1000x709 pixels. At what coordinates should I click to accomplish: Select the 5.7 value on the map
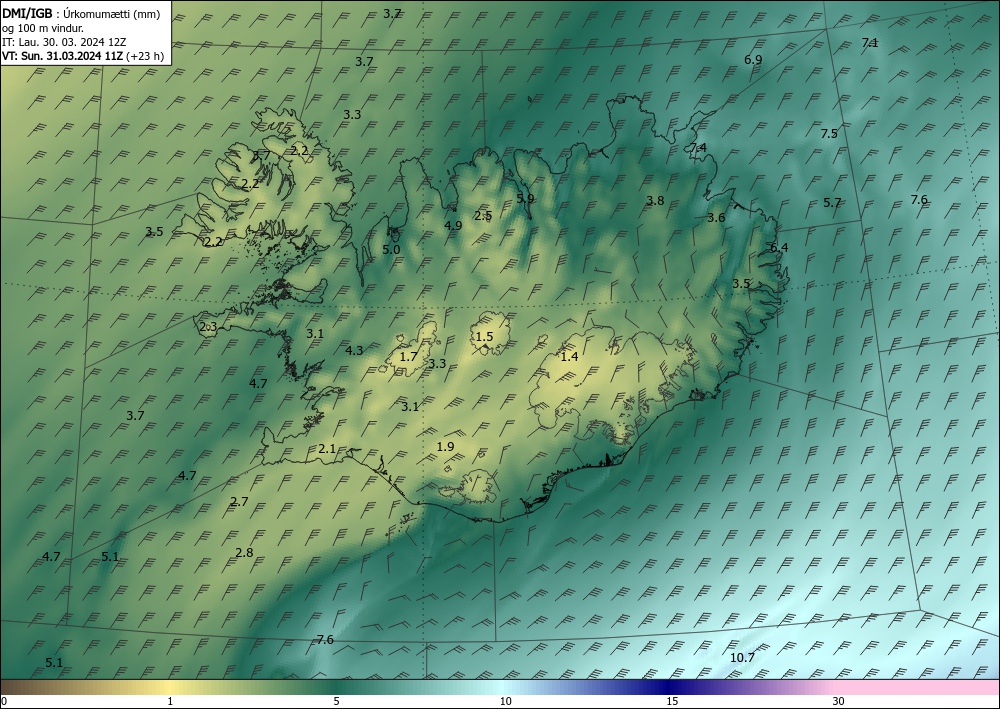(x=832, y=203)
